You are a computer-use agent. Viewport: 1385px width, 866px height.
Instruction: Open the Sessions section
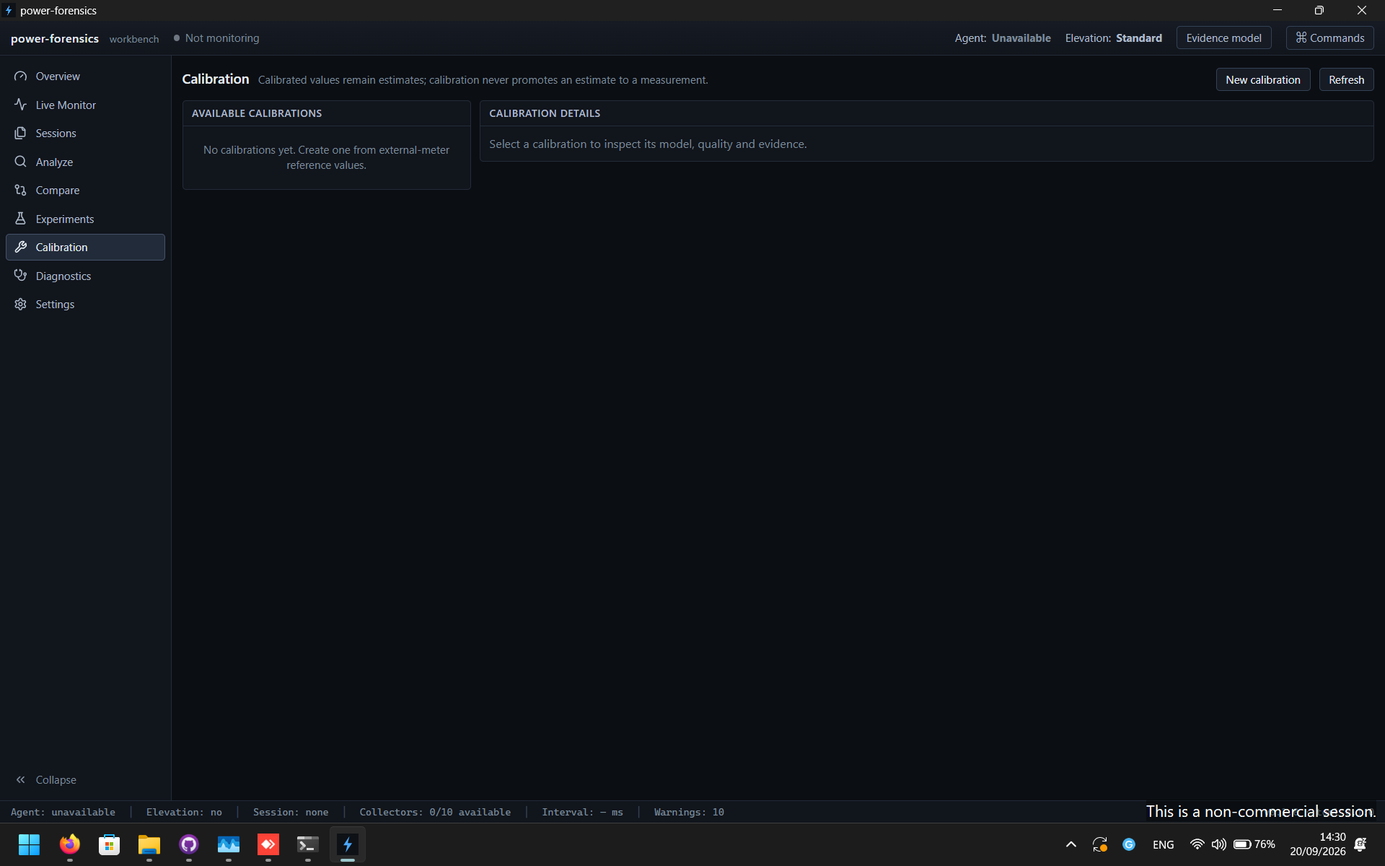[x=85, y=133]
